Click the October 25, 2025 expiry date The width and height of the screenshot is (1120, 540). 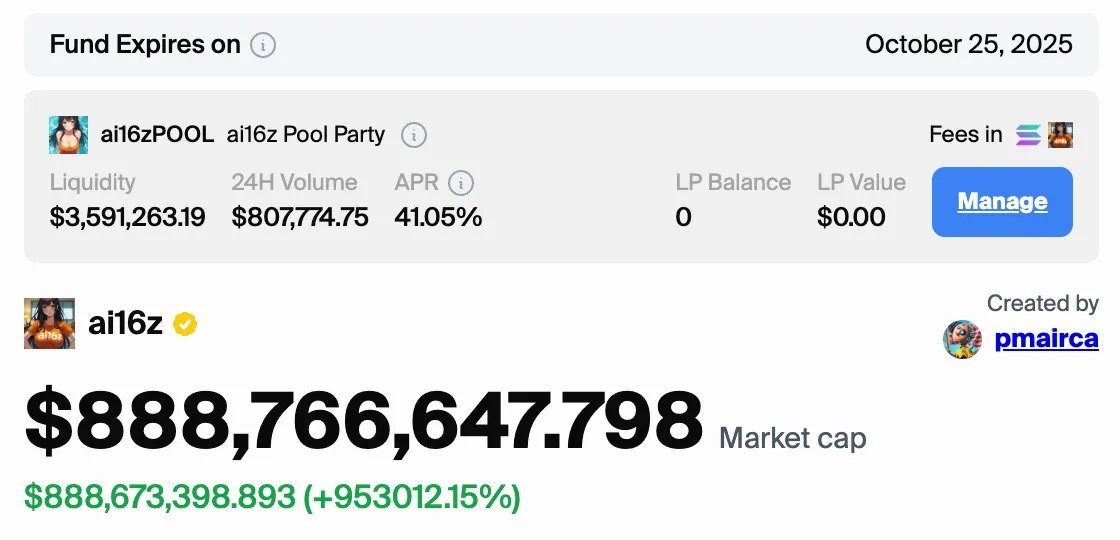click(x=969, y=44)
